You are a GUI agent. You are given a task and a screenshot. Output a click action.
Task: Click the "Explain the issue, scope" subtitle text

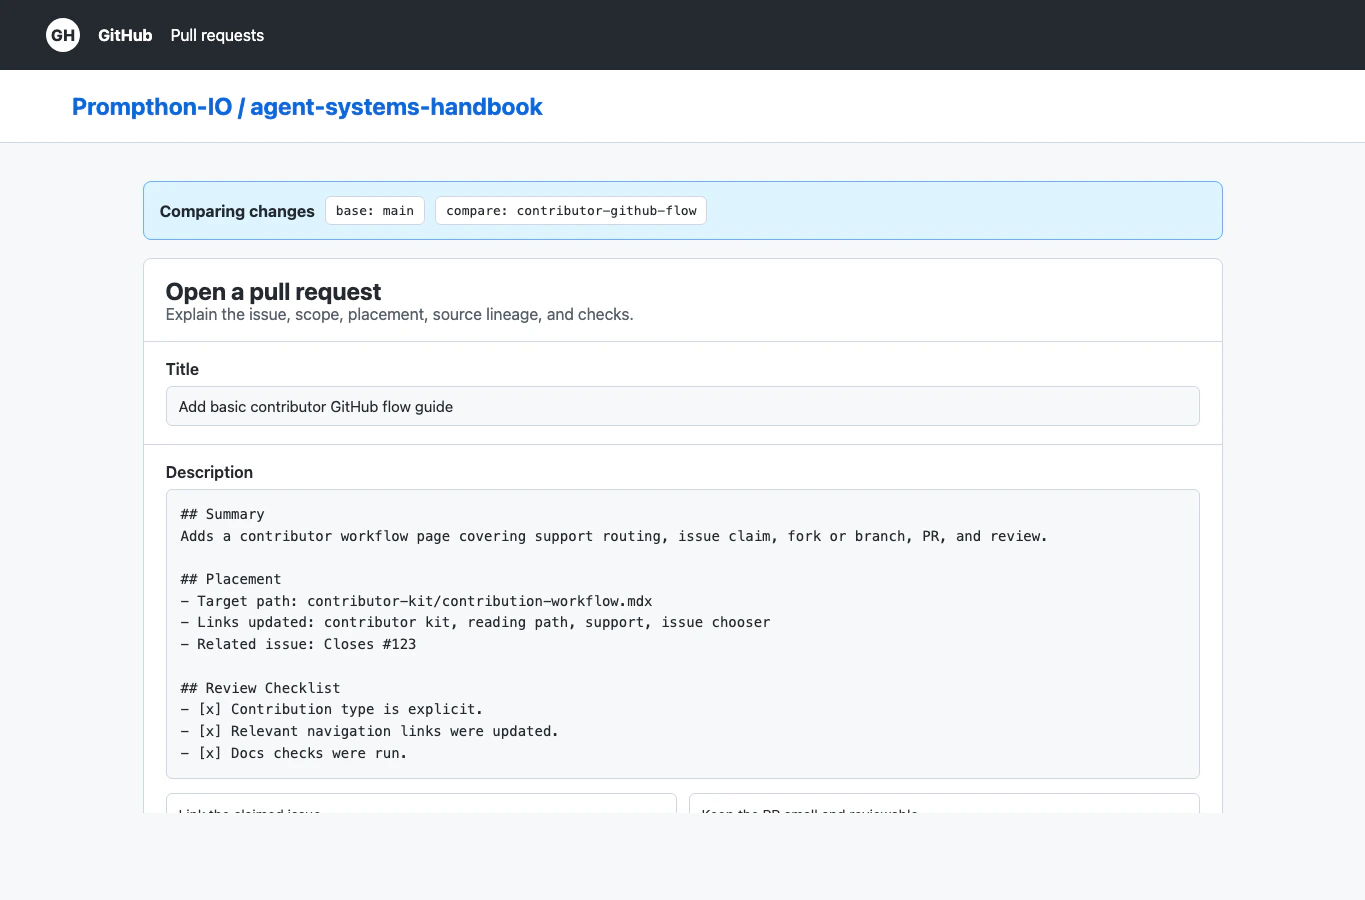tap(399, 314)
